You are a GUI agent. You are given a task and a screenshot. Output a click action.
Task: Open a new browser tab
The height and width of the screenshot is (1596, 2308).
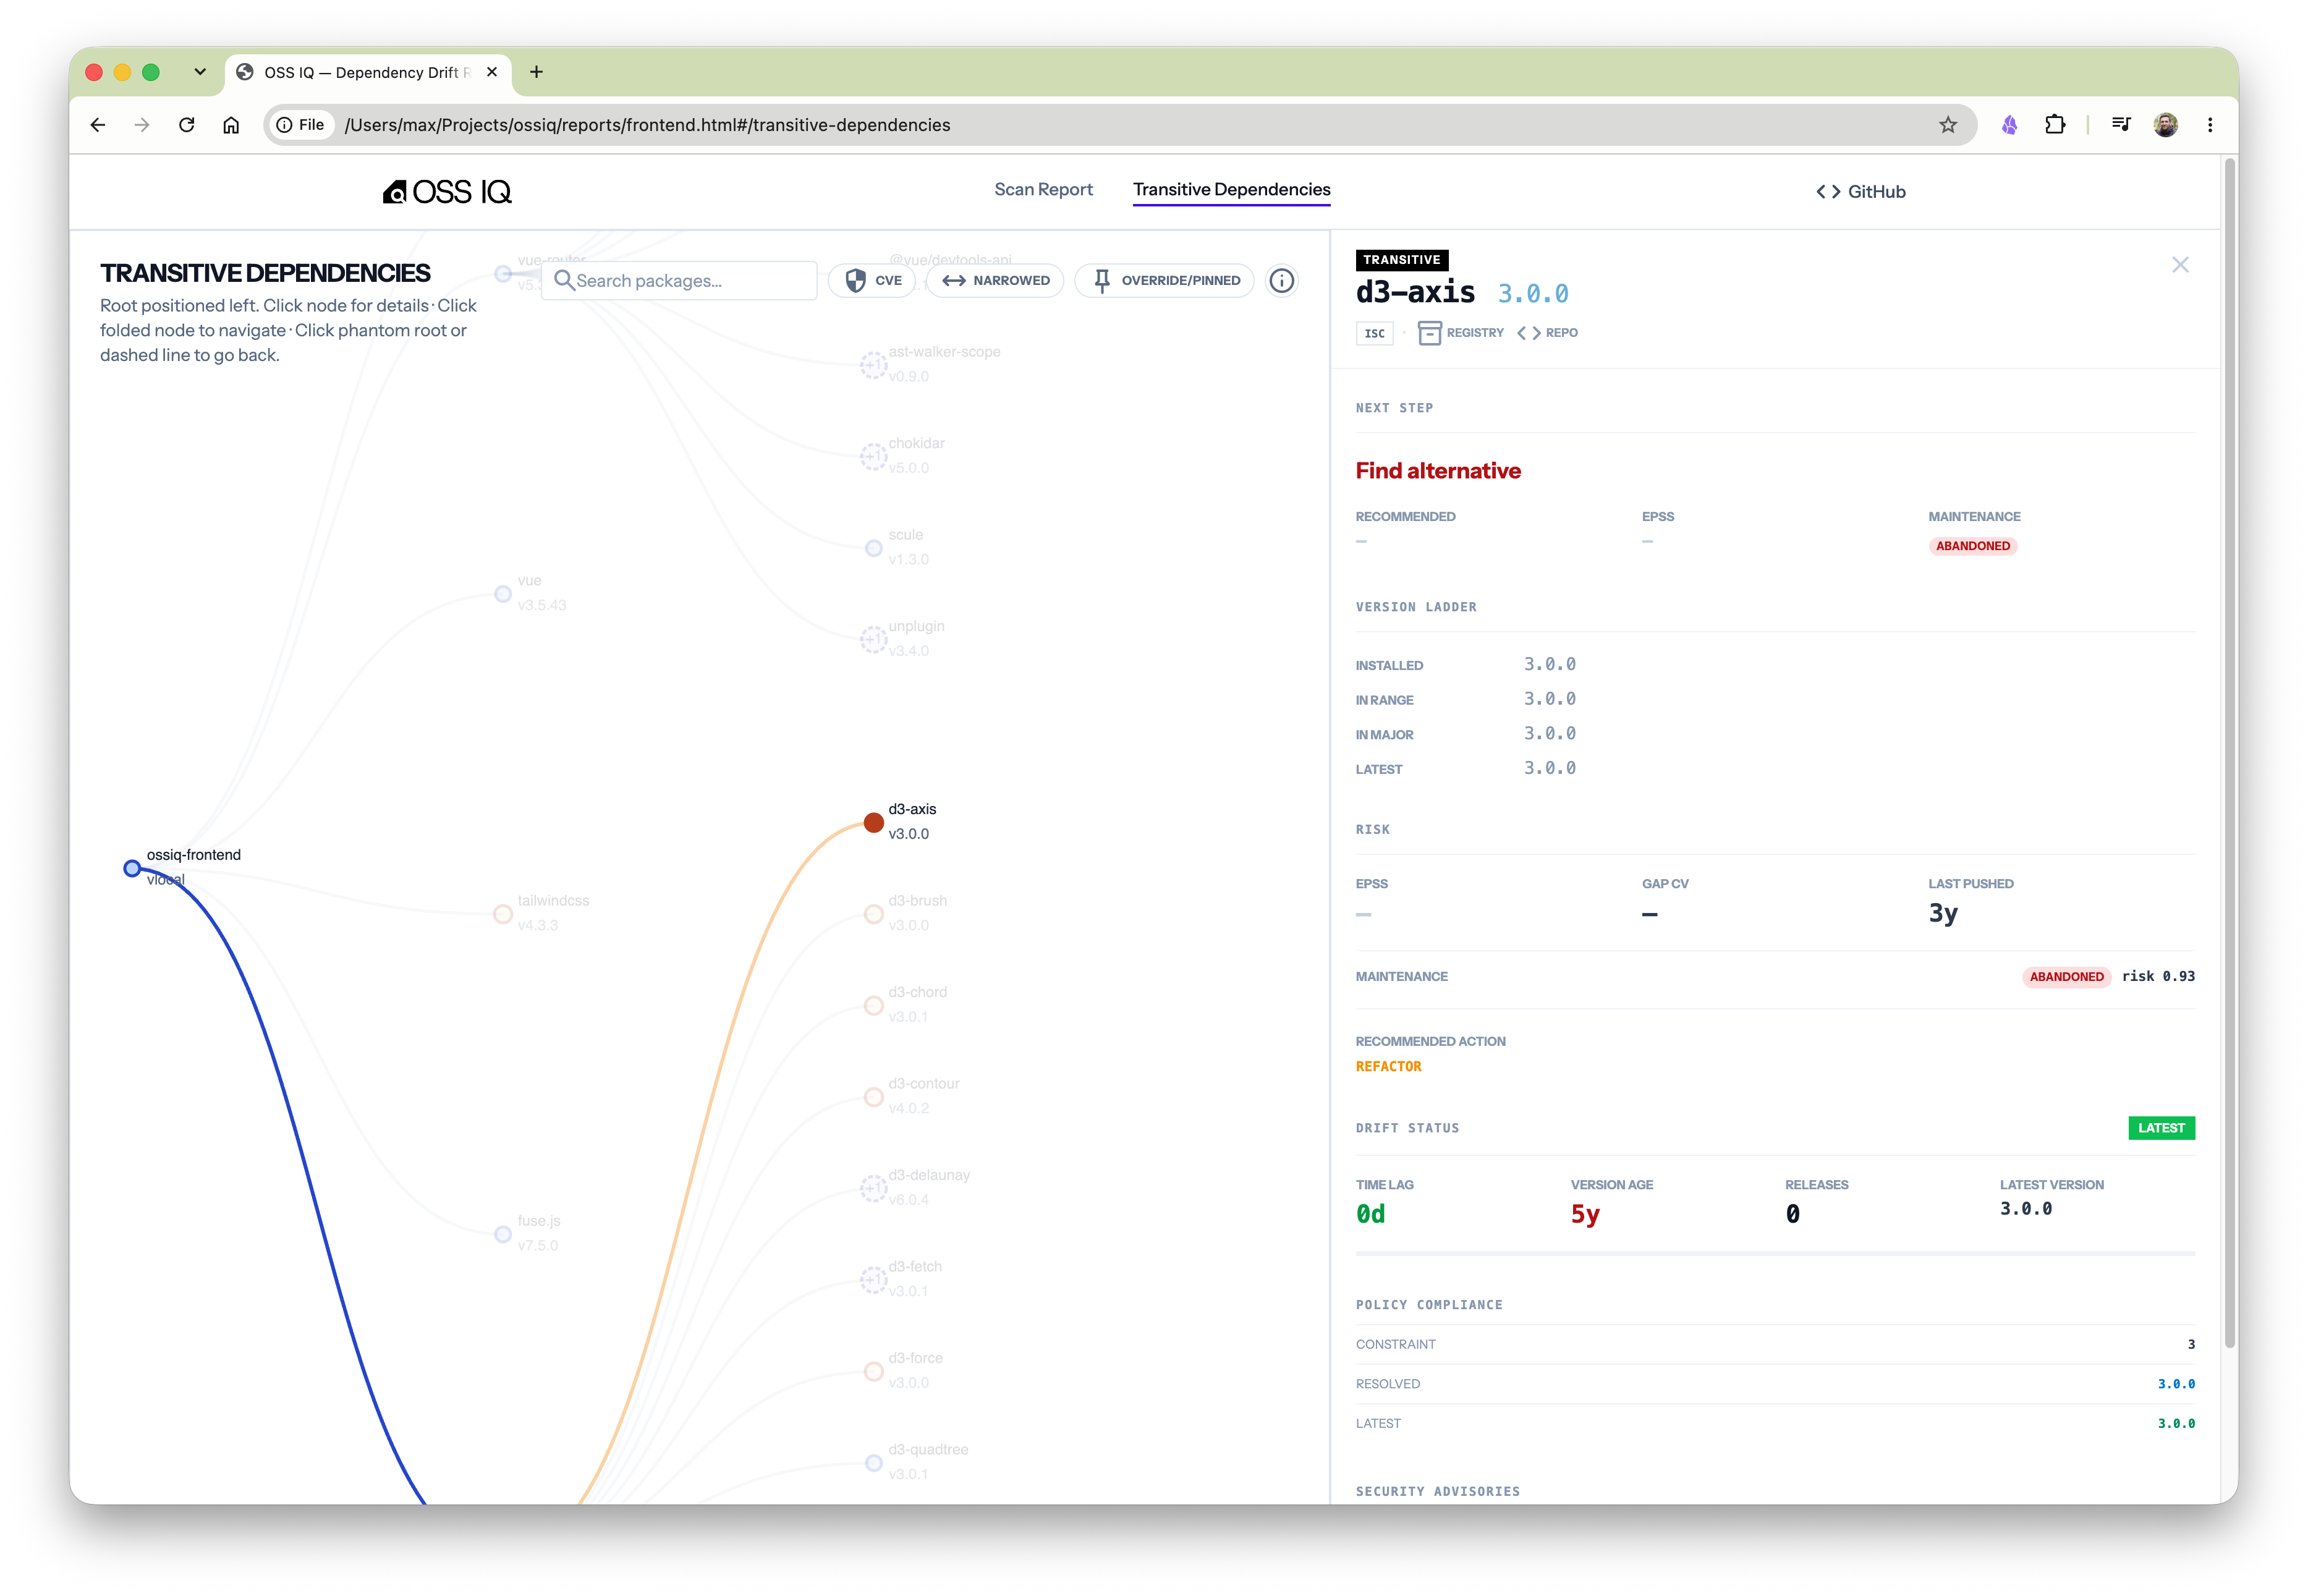tap(536, 72)
